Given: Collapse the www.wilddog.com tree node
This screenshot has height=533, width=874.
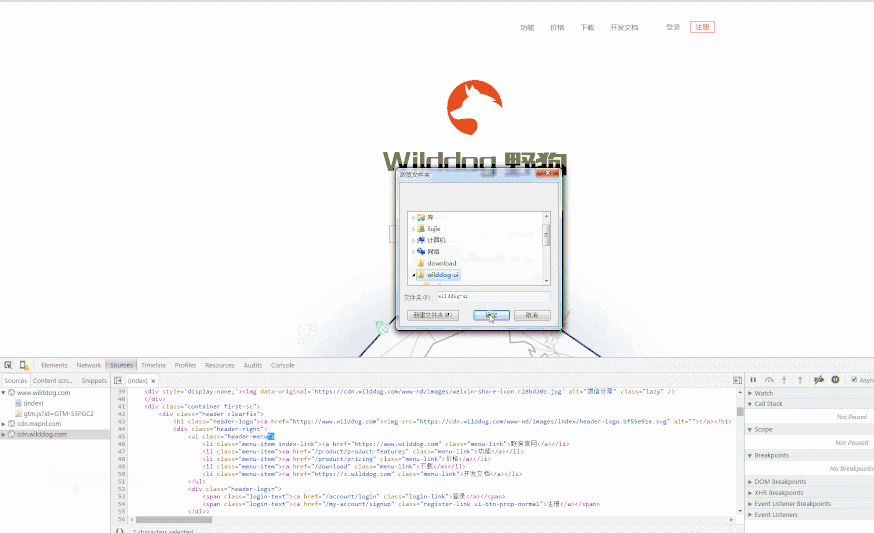Looking at the screenshot, I should (x=3, y=393).
